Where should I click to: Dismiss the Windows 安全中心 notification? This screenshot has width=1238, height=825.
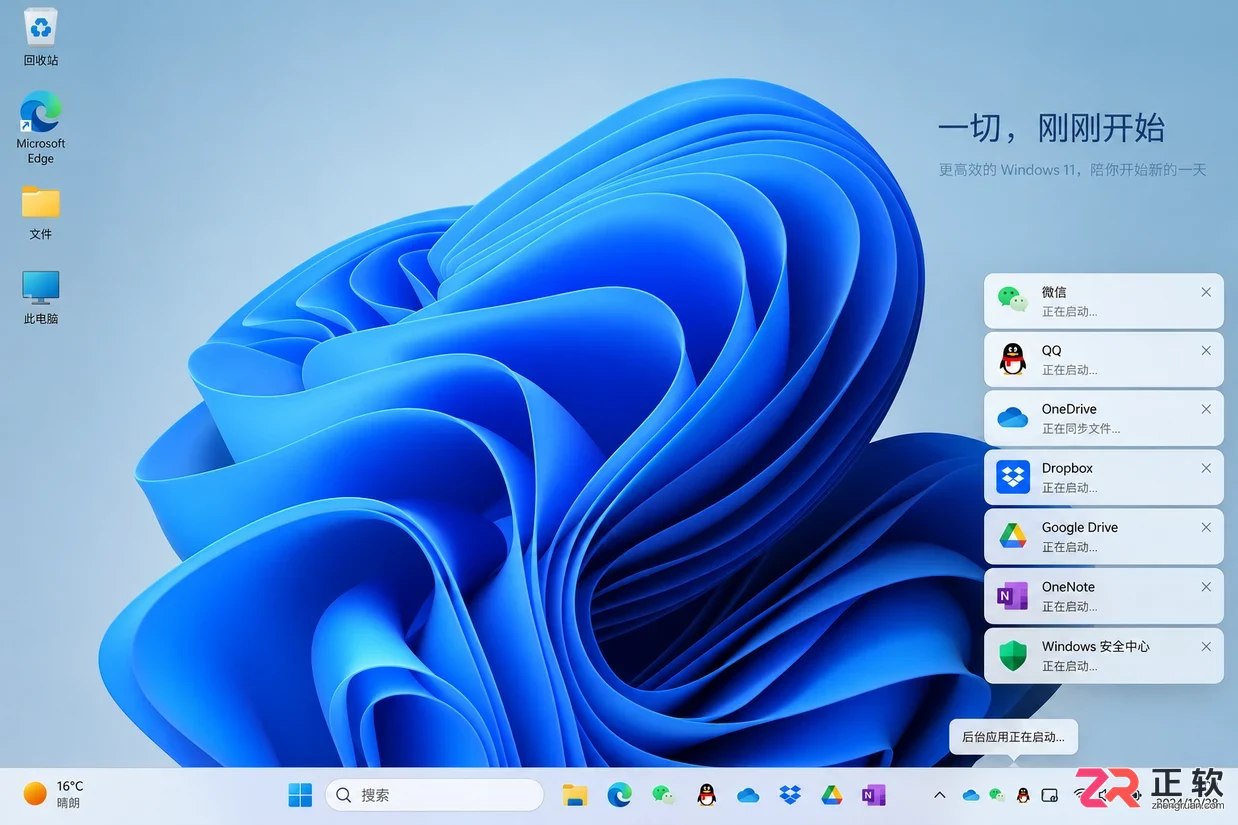pyautogui.click(x=1206, y=647)
